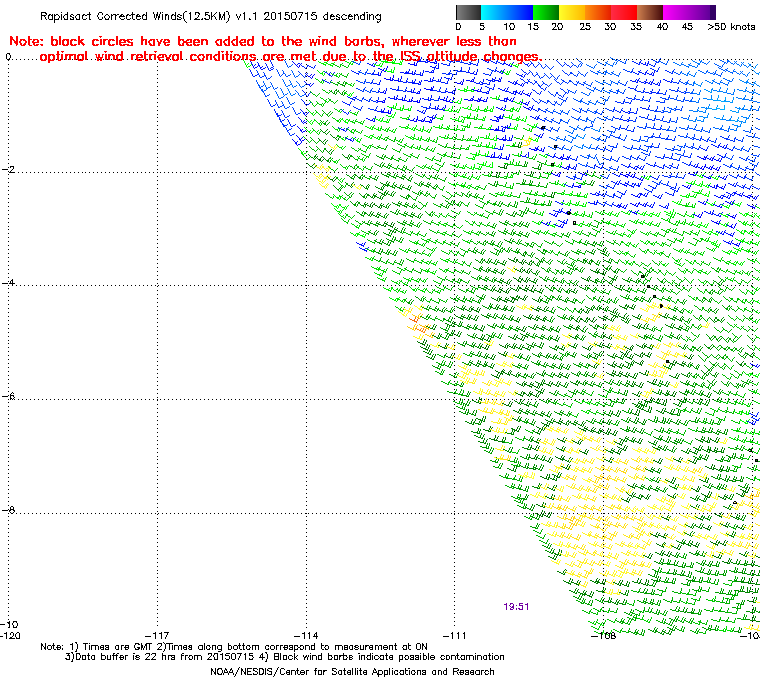Image resolution: width=760 pixels, height=688 pixels.
Task: Click the -2 latitude axis label
Action: pyautogui.click(x=8, y=169)
